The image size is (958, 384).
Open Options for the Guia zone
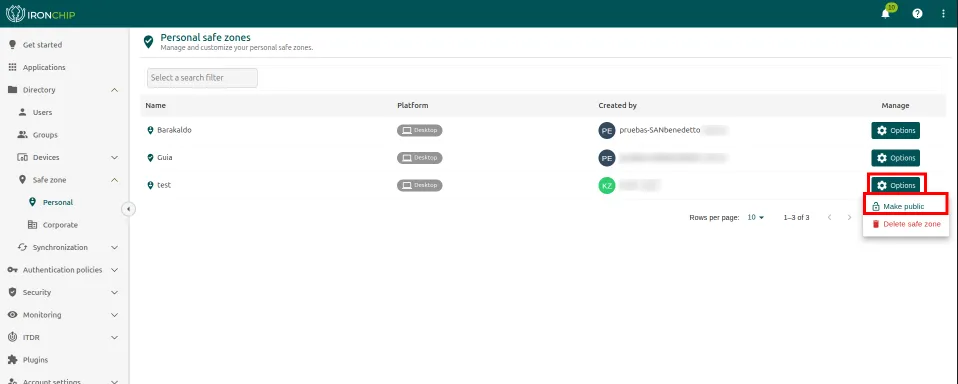pyautogui.click(x=895, y=158)
